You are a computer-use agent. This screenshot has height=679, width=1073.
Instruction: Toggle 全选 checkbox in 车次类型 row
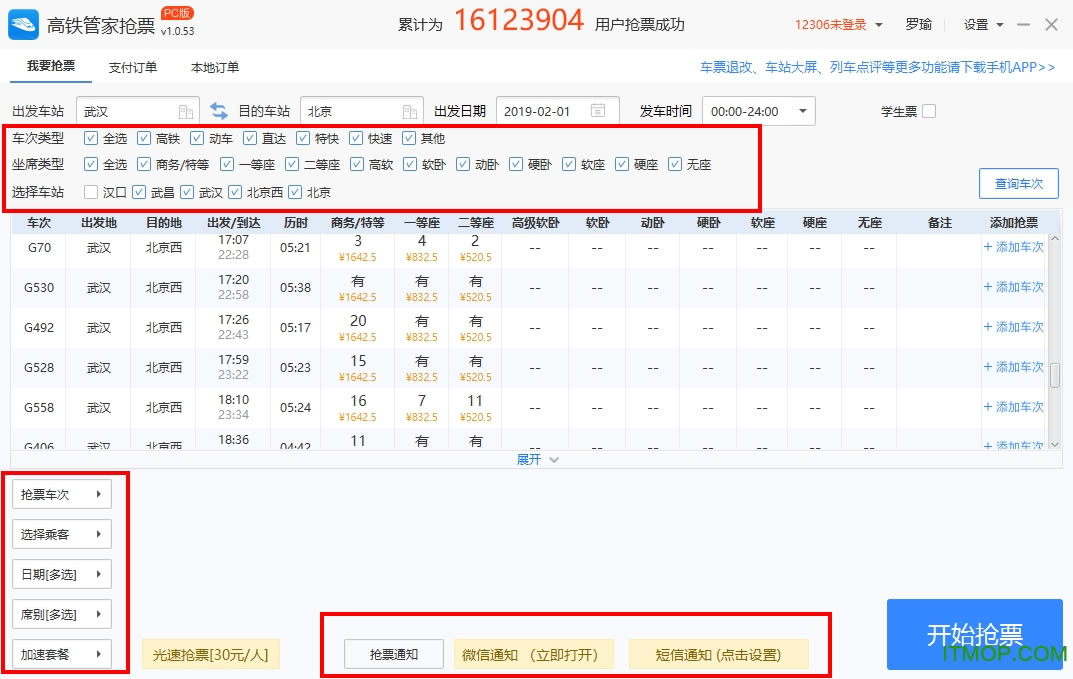tap(90, 138)
